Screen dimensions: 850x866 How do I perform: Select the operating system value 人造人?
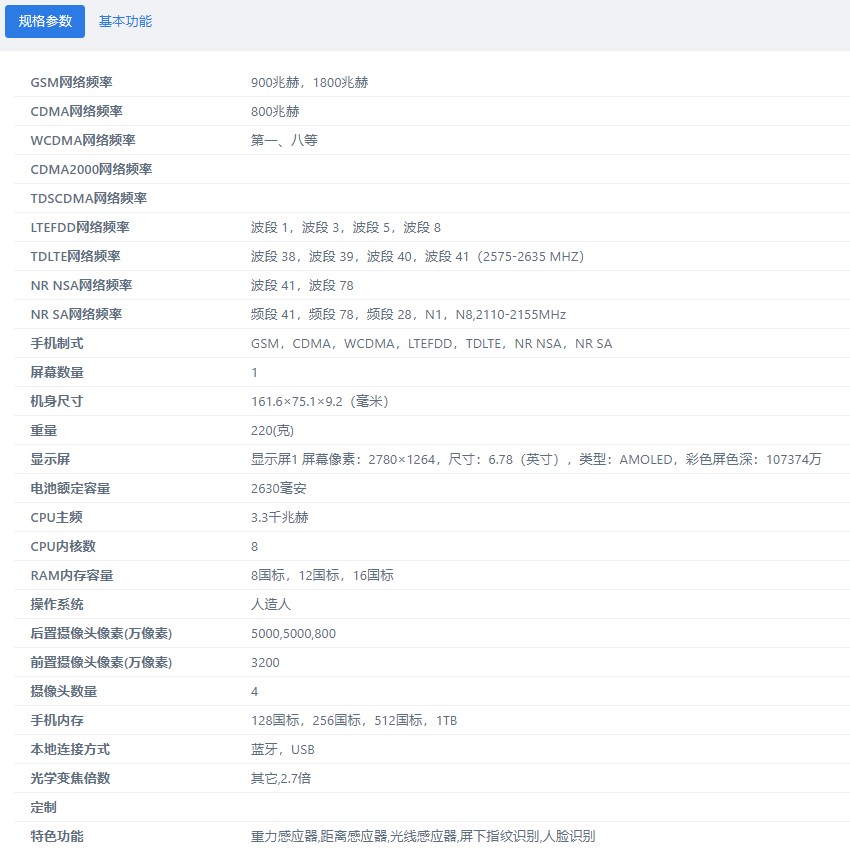tap(271, 604)
